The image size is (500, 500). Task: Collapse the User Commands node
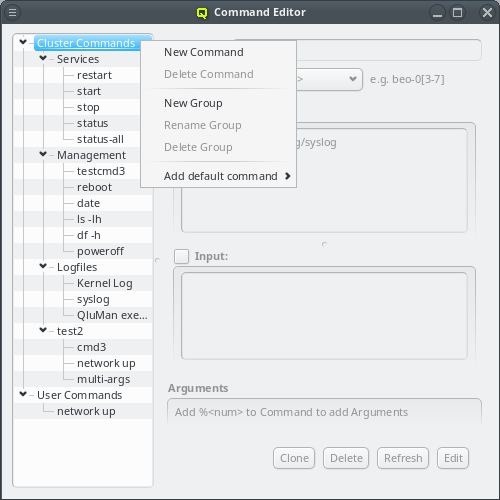23,394
